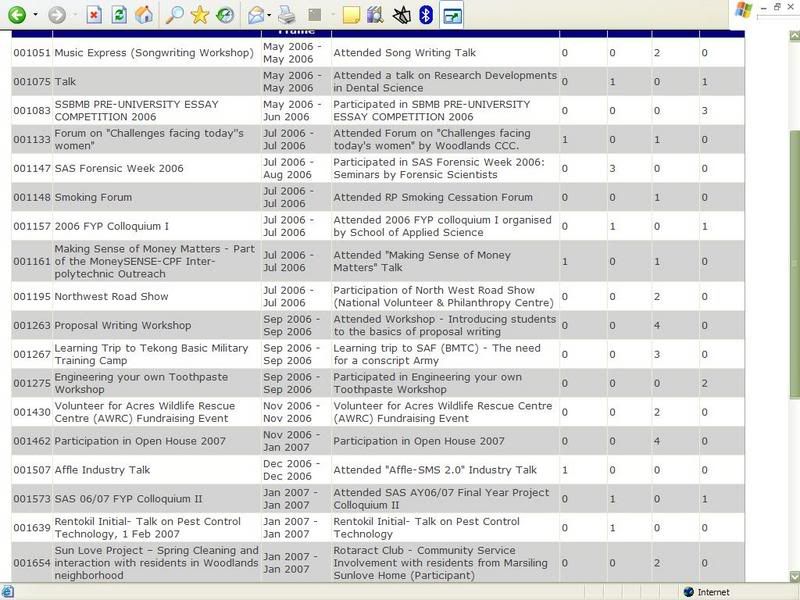Image resolution: width=800 pixels, height=600 pixels.
Task: Go to the Home page icon
Action: coord(144,15)
